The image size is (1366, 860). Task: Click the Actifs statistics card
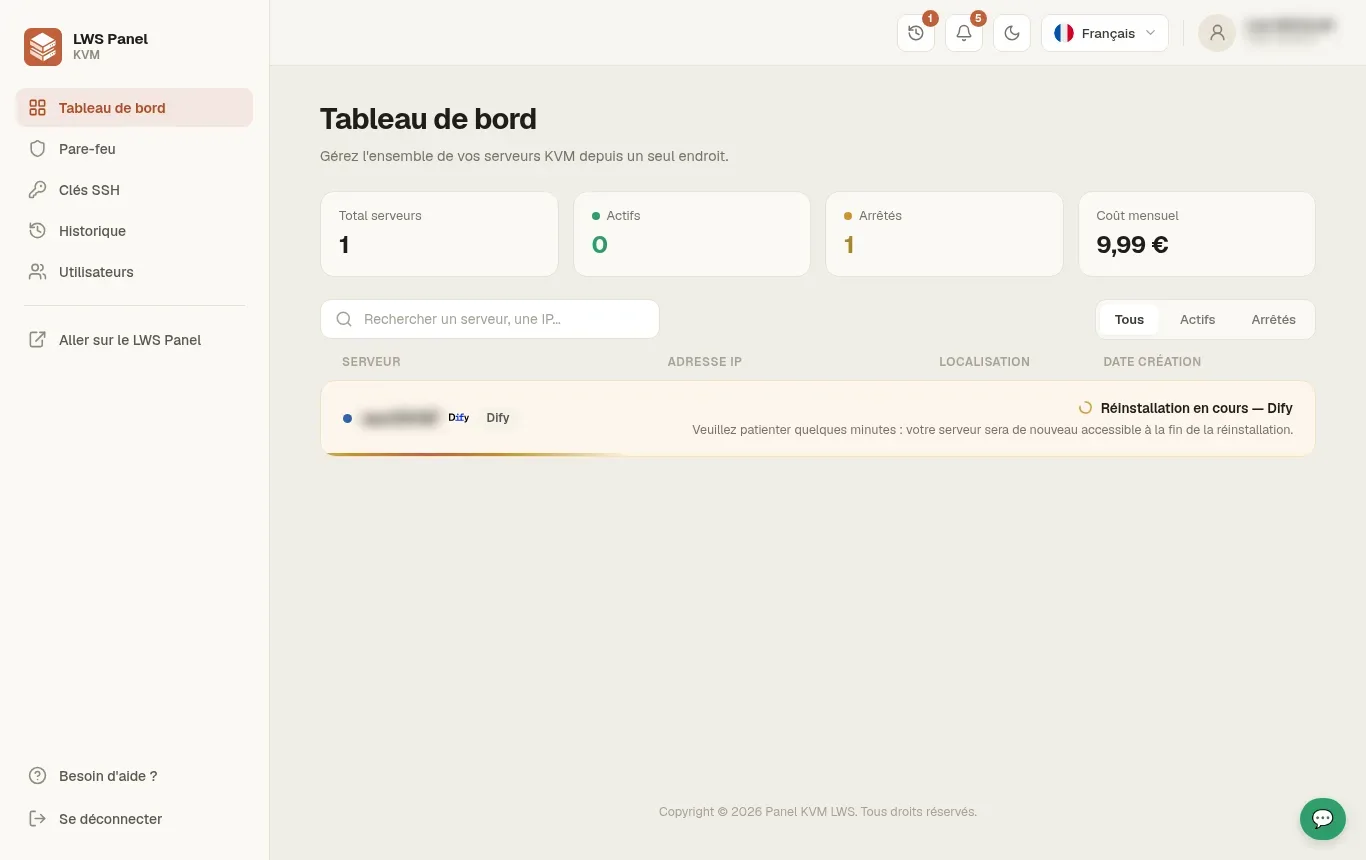[x=692, y=234]
